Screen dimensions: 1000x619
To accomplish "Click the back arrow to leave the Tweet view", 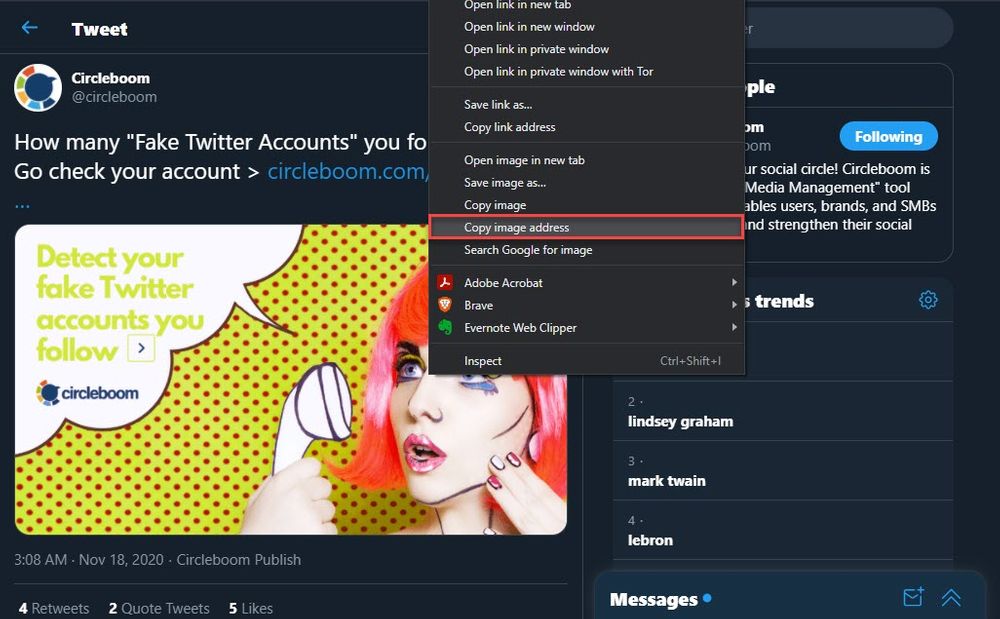I will [x=29, y=28].
